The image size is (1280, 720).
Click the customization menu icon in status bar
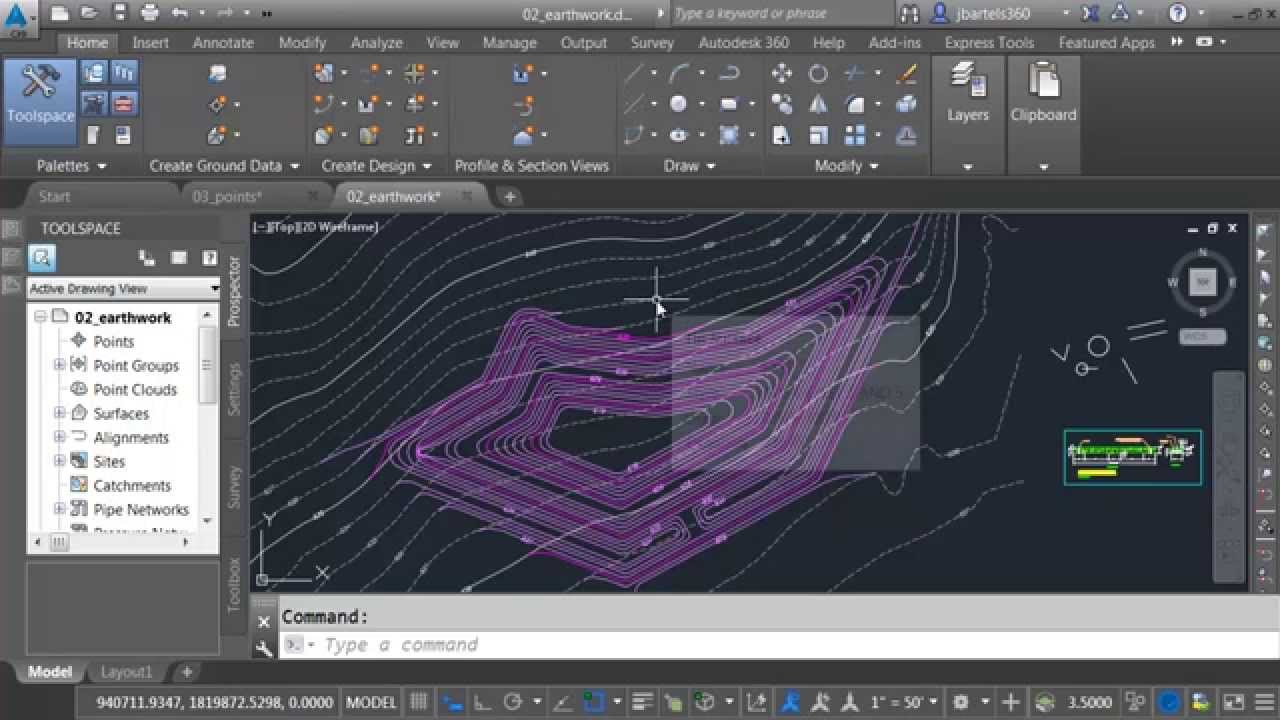tap(1262, 702)
